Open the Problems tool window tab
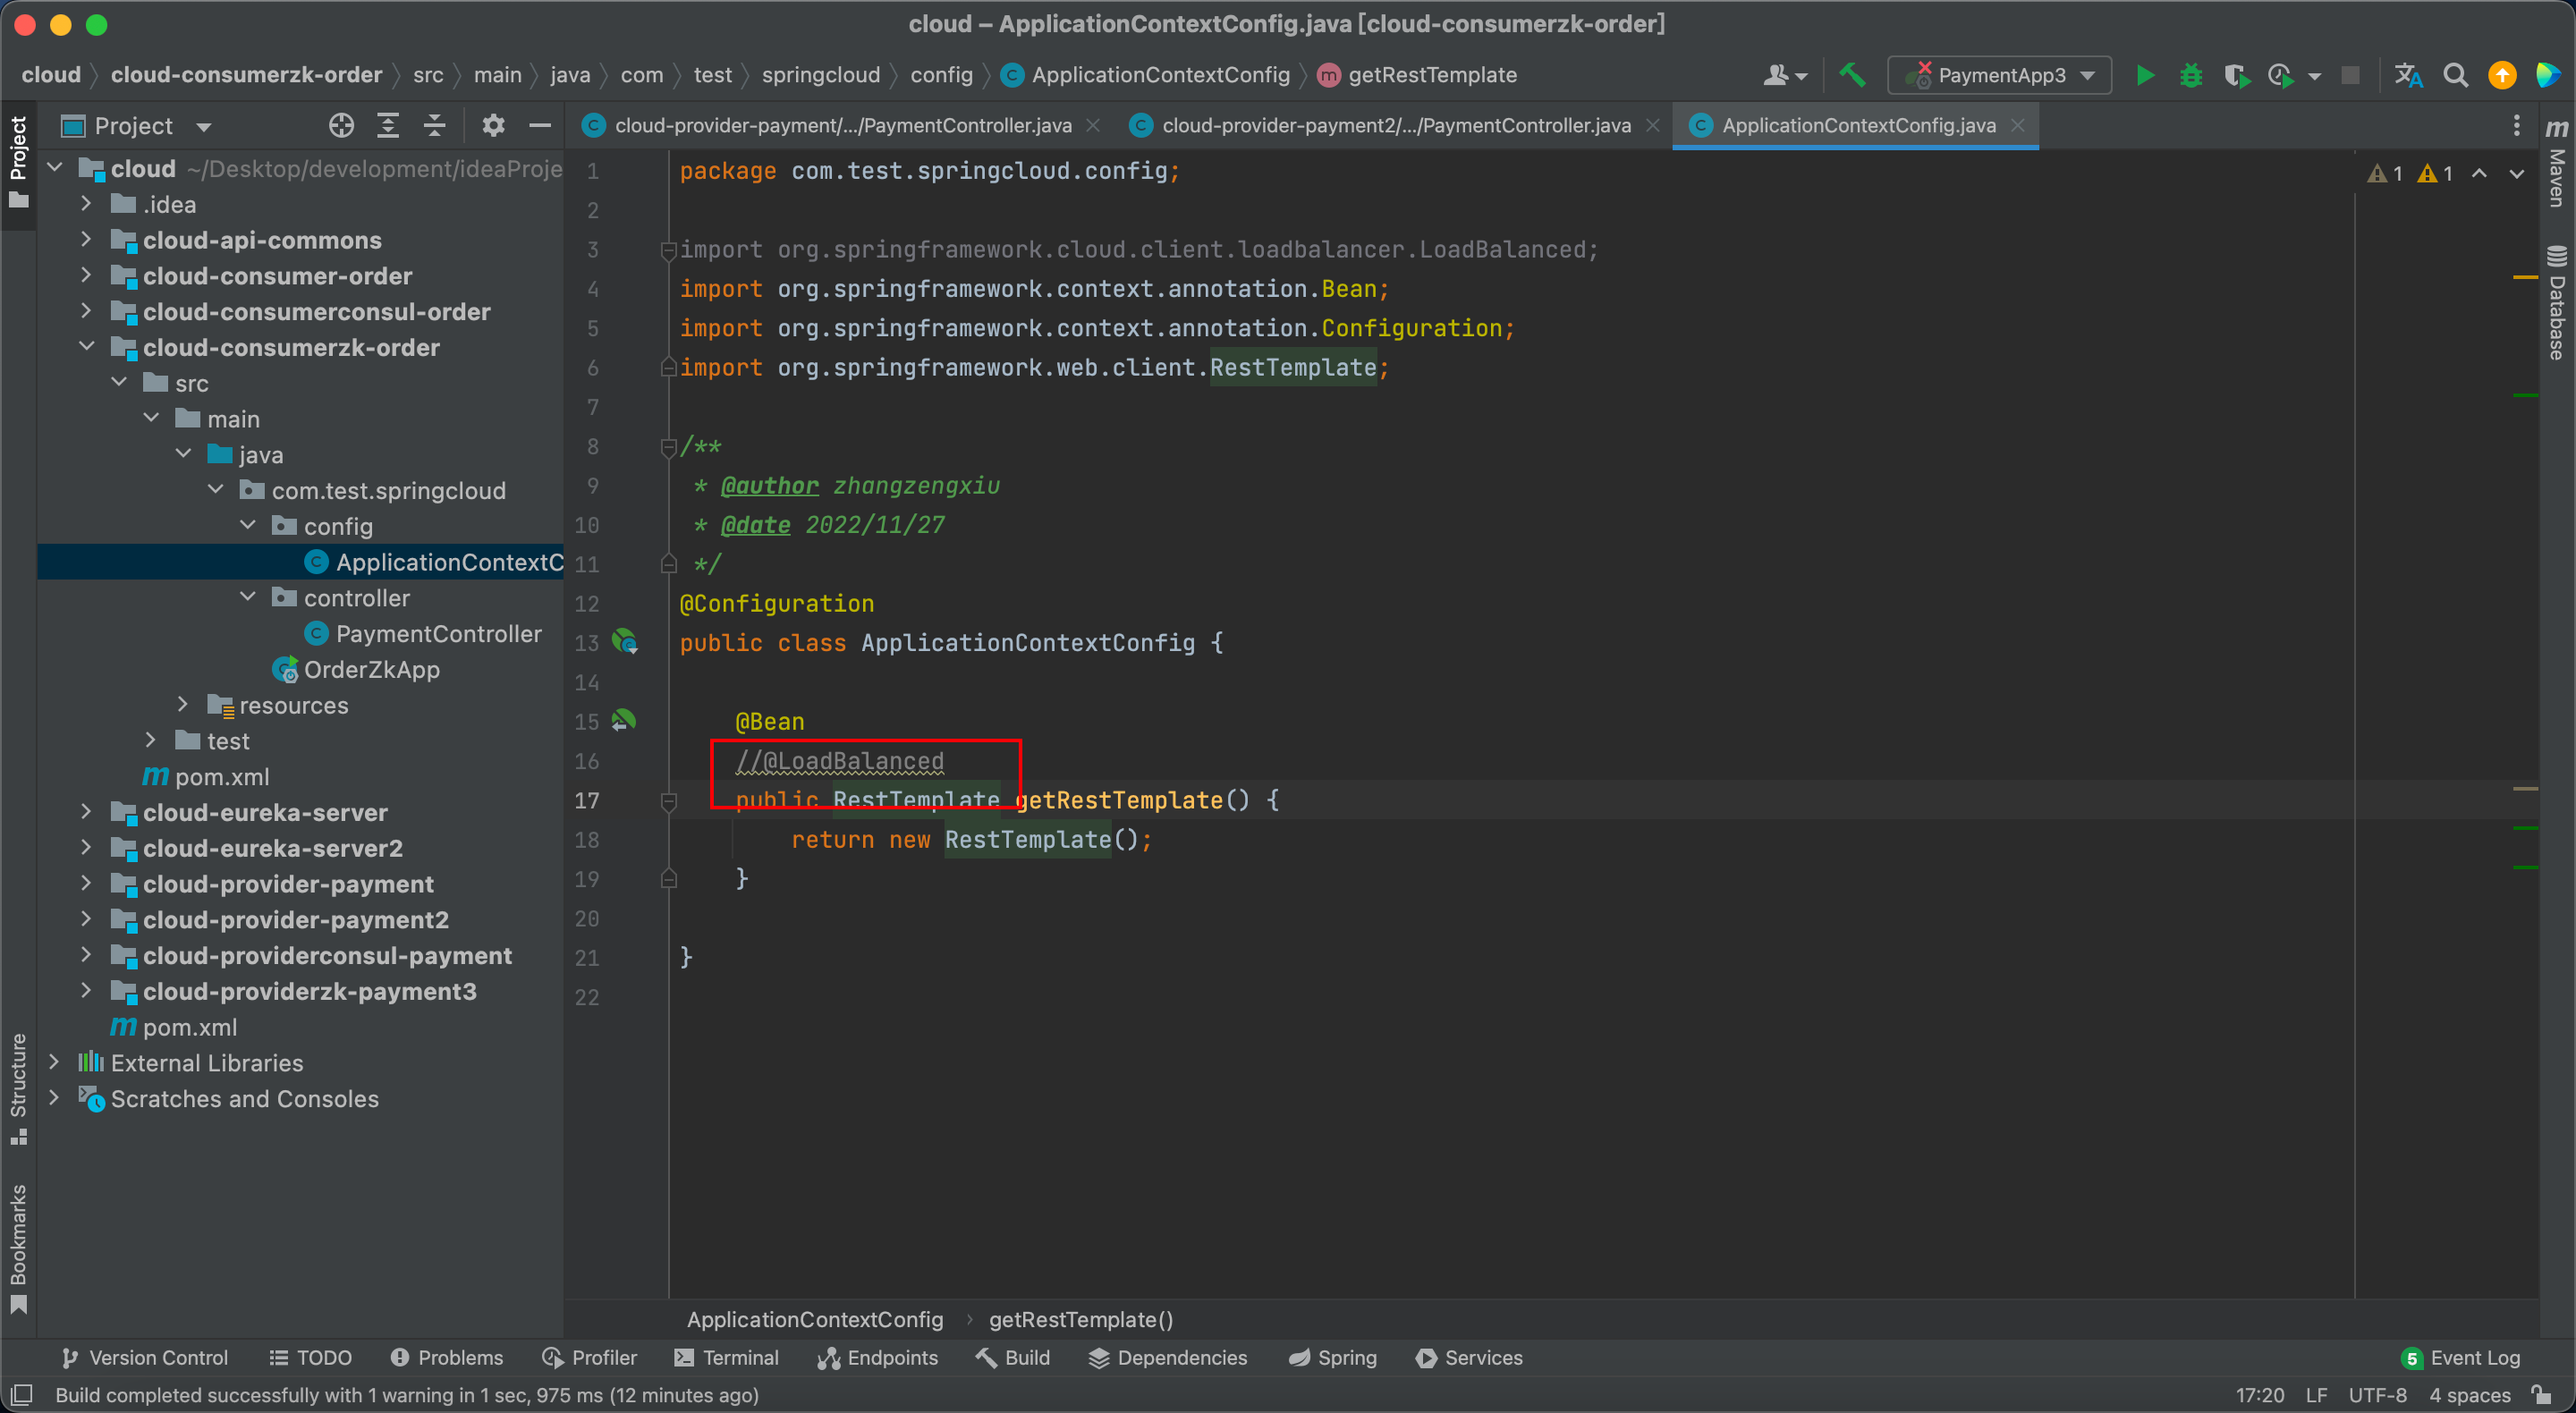Screen dimensions: 2576x1413 pyautogui.click(x=446, y=1357)
